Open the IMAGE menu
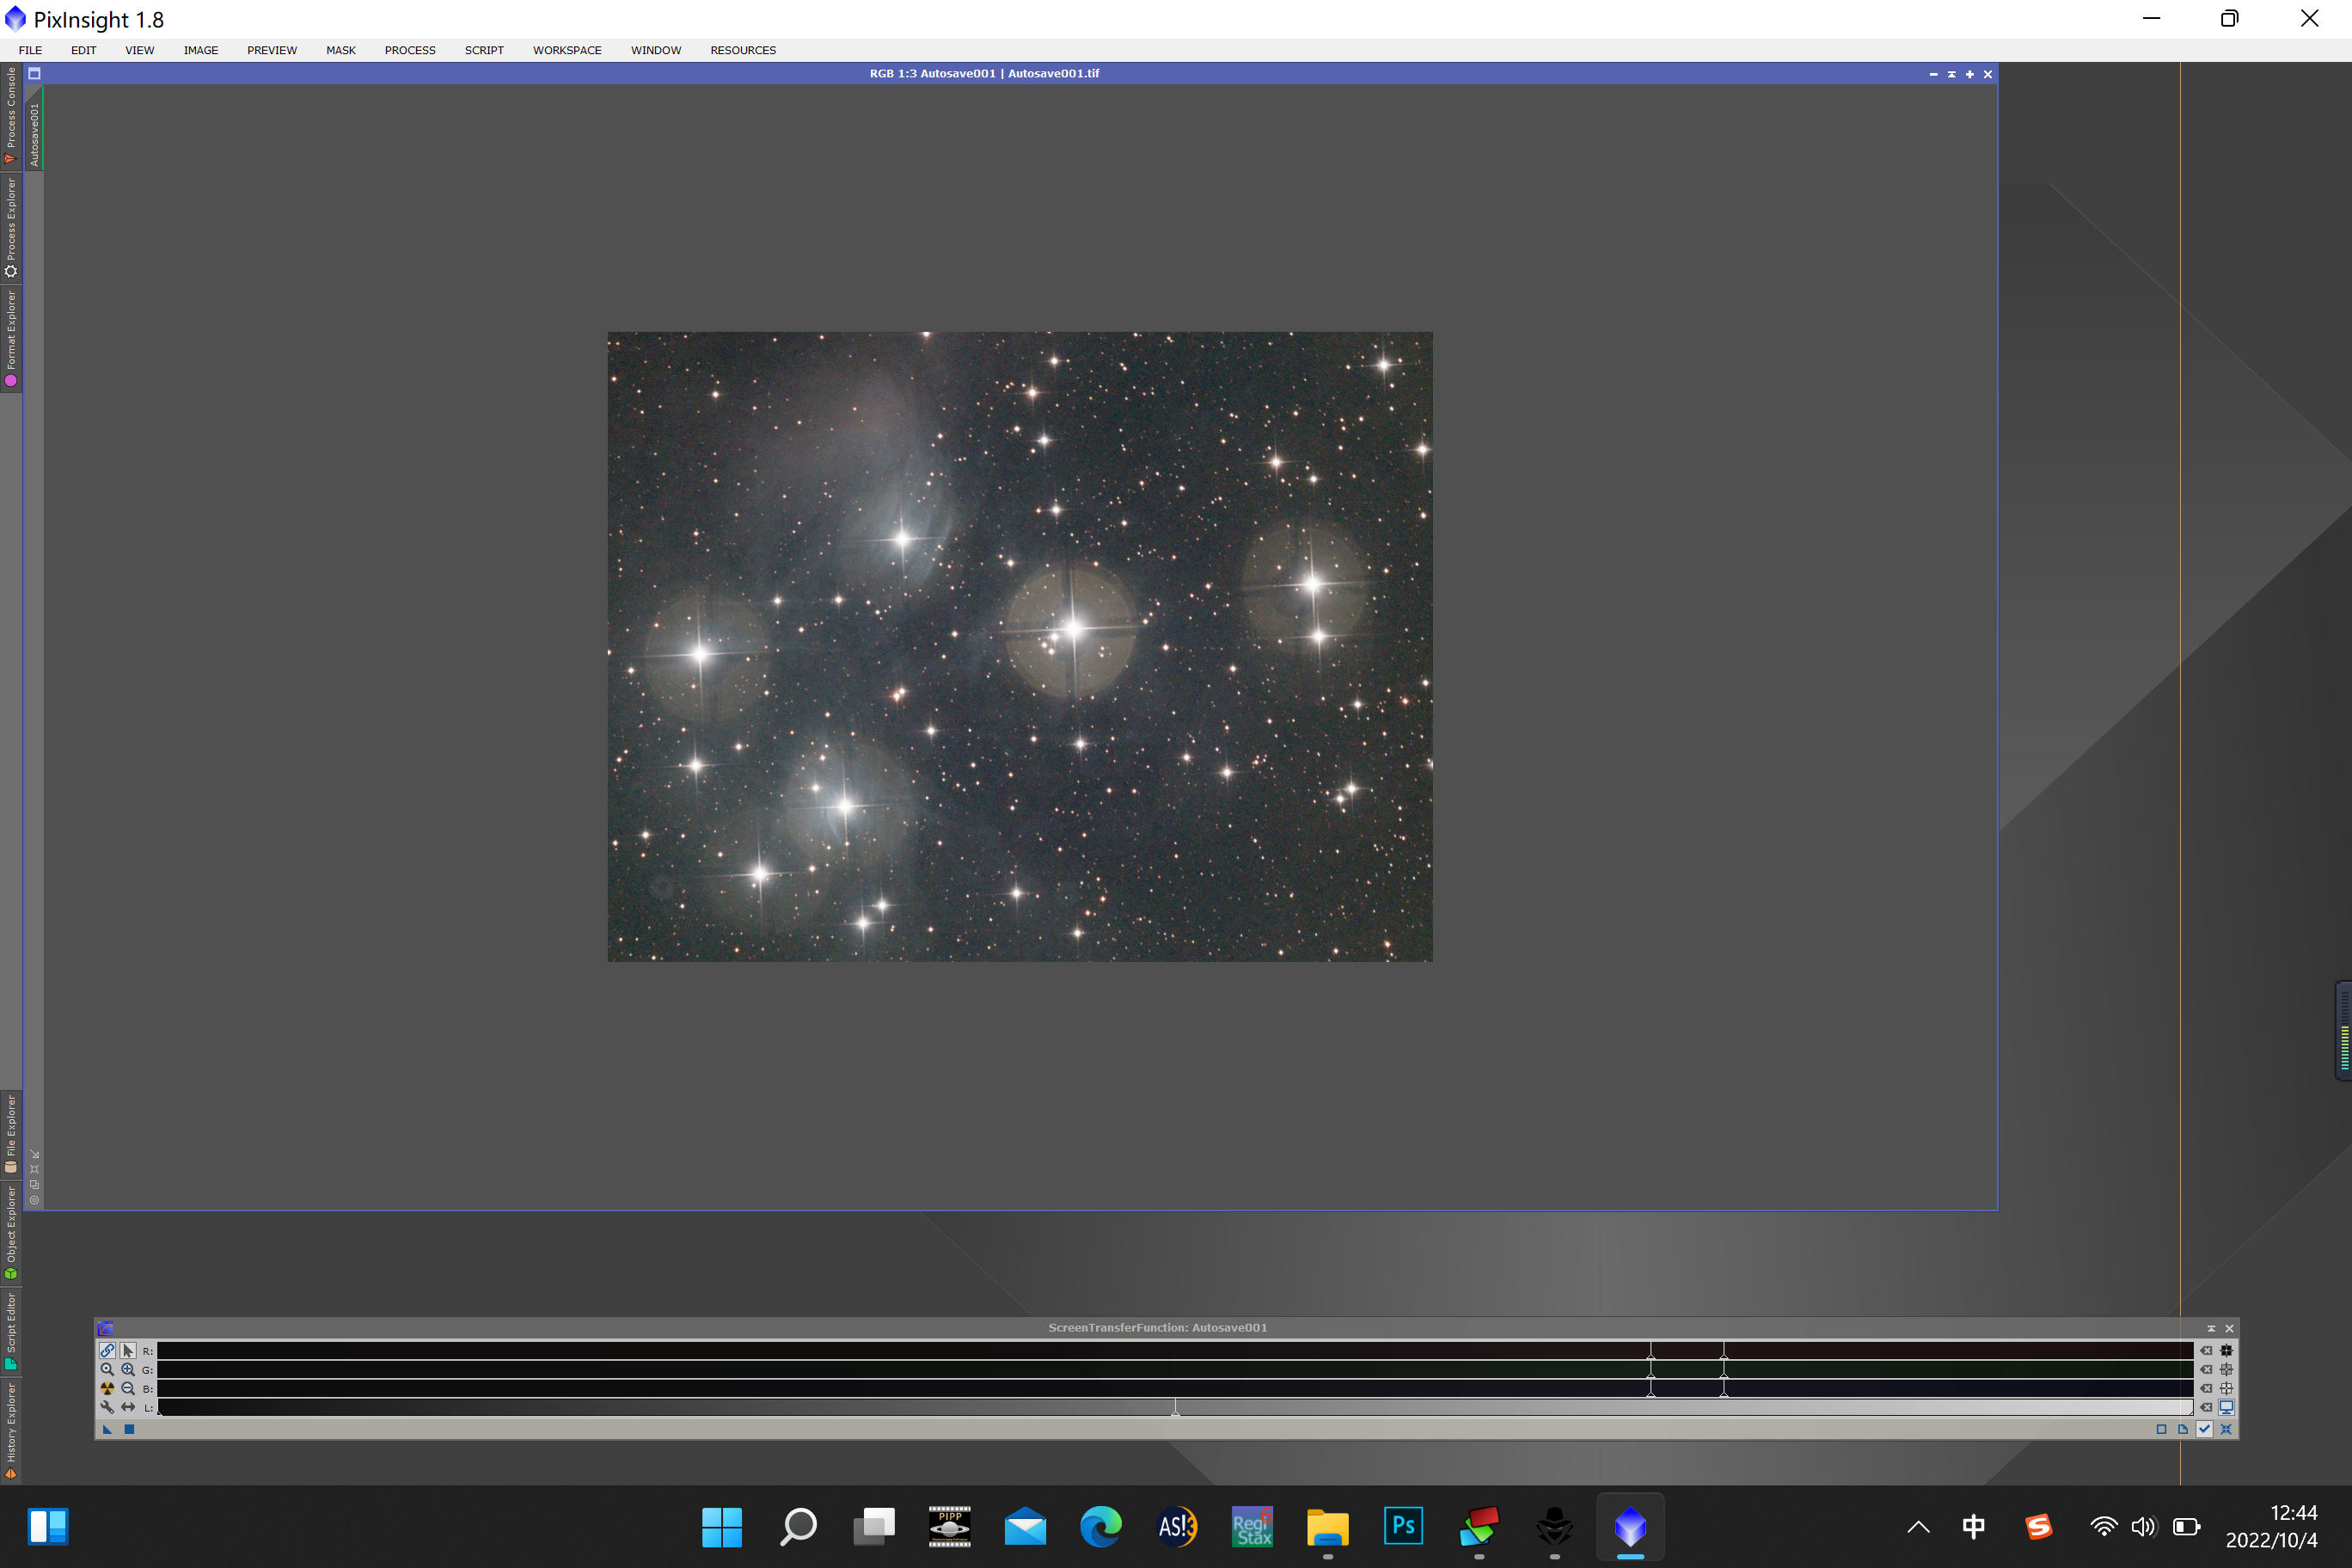The height and width of the screenshot is (1568, 2352). [201, 50]
